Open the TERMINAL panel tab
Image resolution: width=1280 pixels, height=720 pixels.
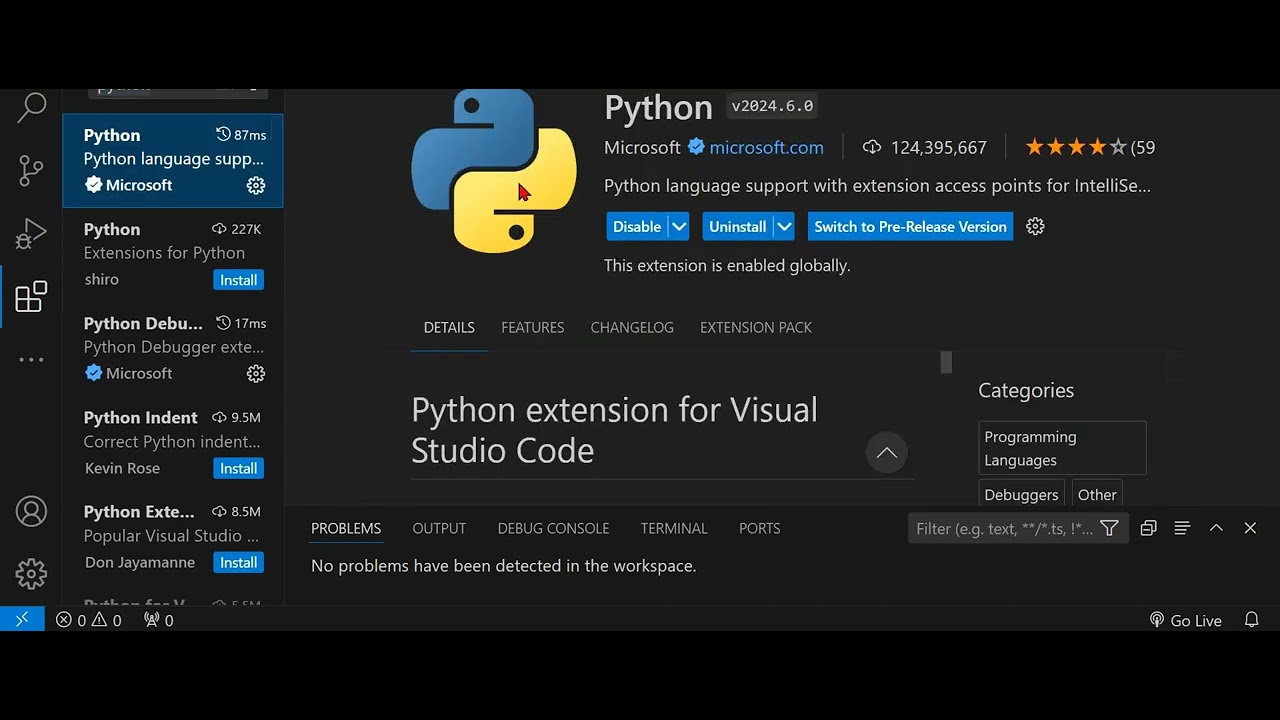pyautogui.click(x=674, y=528)
